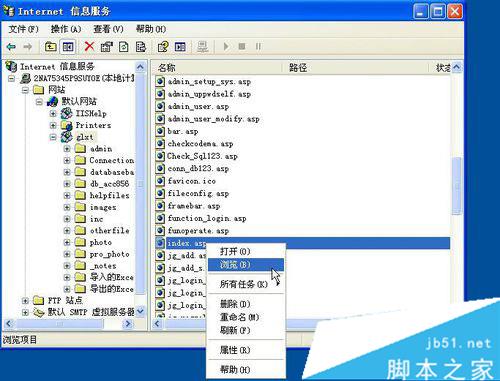Click the file icon of admin_setup_sys.asp
This screenshot has height=381, width=500.
[160, 82]
